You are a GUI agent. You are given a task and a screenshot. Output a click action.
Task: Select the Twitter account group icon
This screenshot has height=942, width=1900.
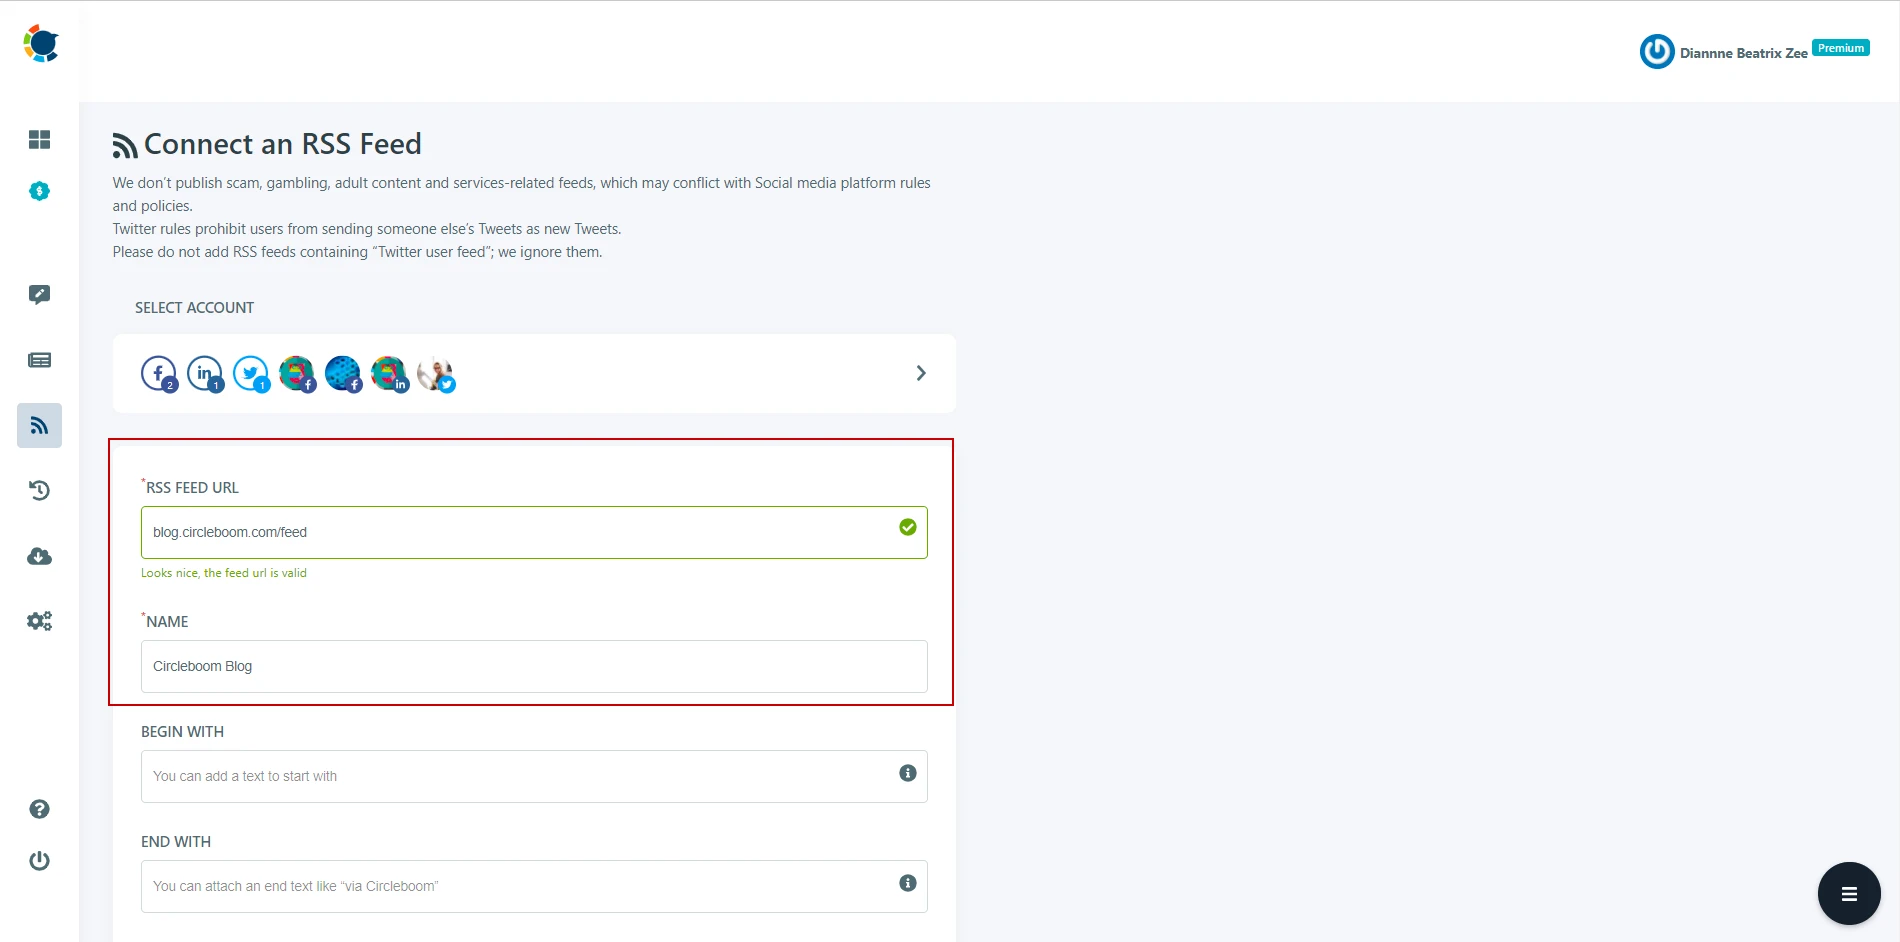251,374
